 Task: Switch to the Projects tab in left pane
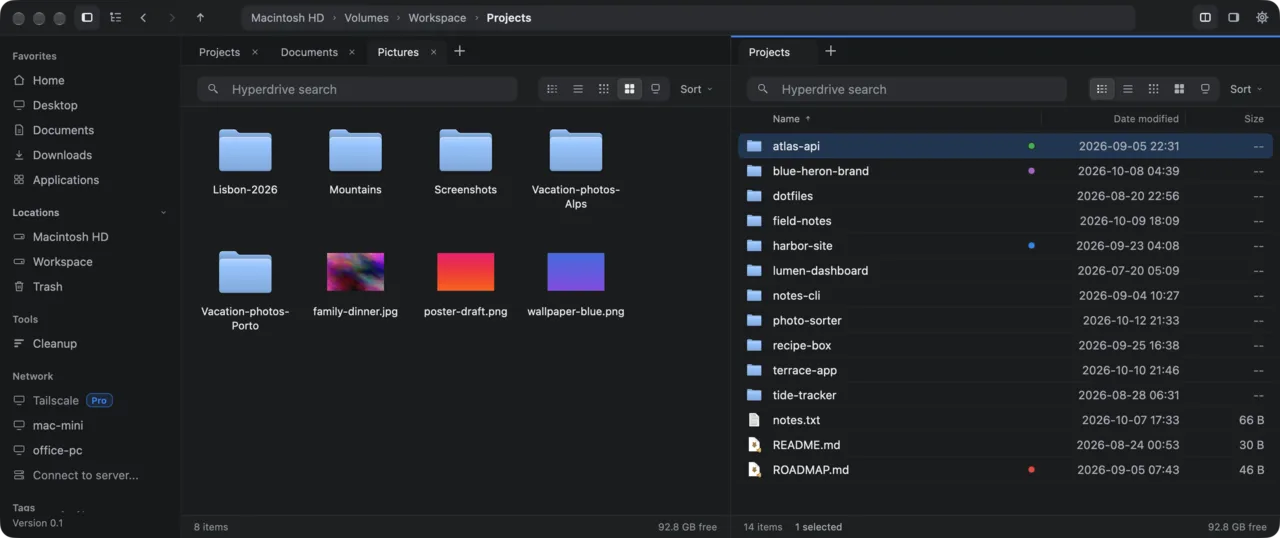click(x=219, y=52)
